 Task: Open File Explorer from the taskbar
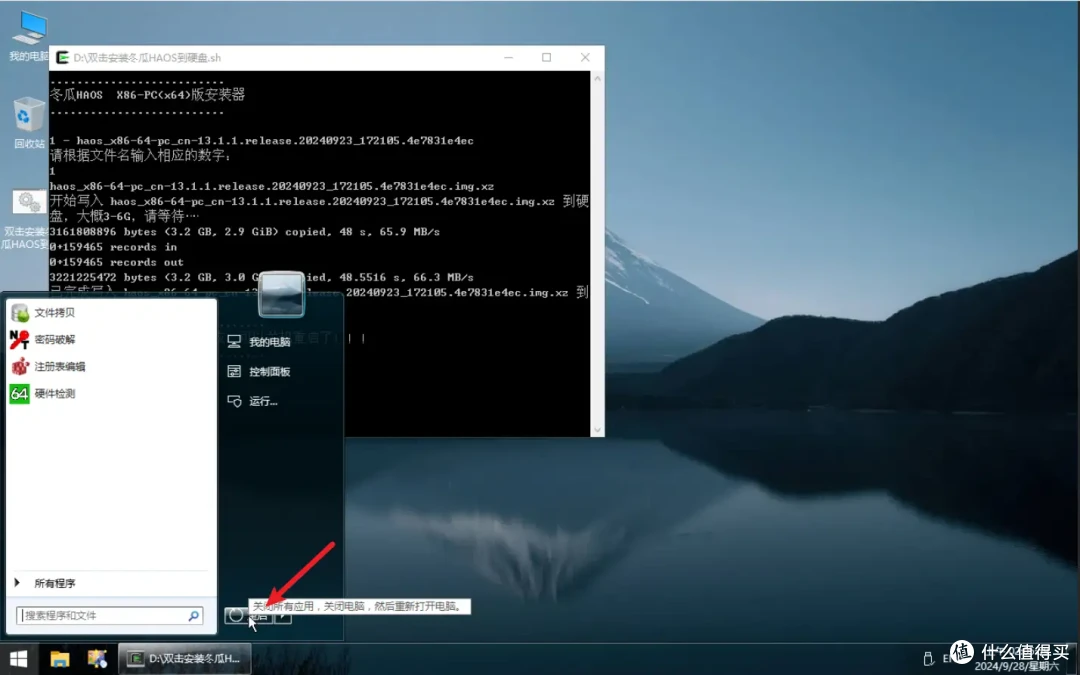[60, 659]
